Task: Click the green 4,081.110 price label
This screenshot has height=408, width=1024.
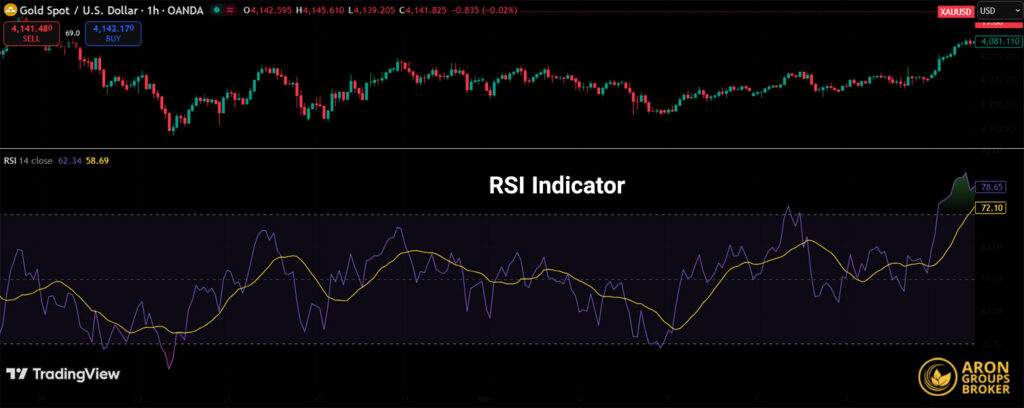Action: (998, 41)
